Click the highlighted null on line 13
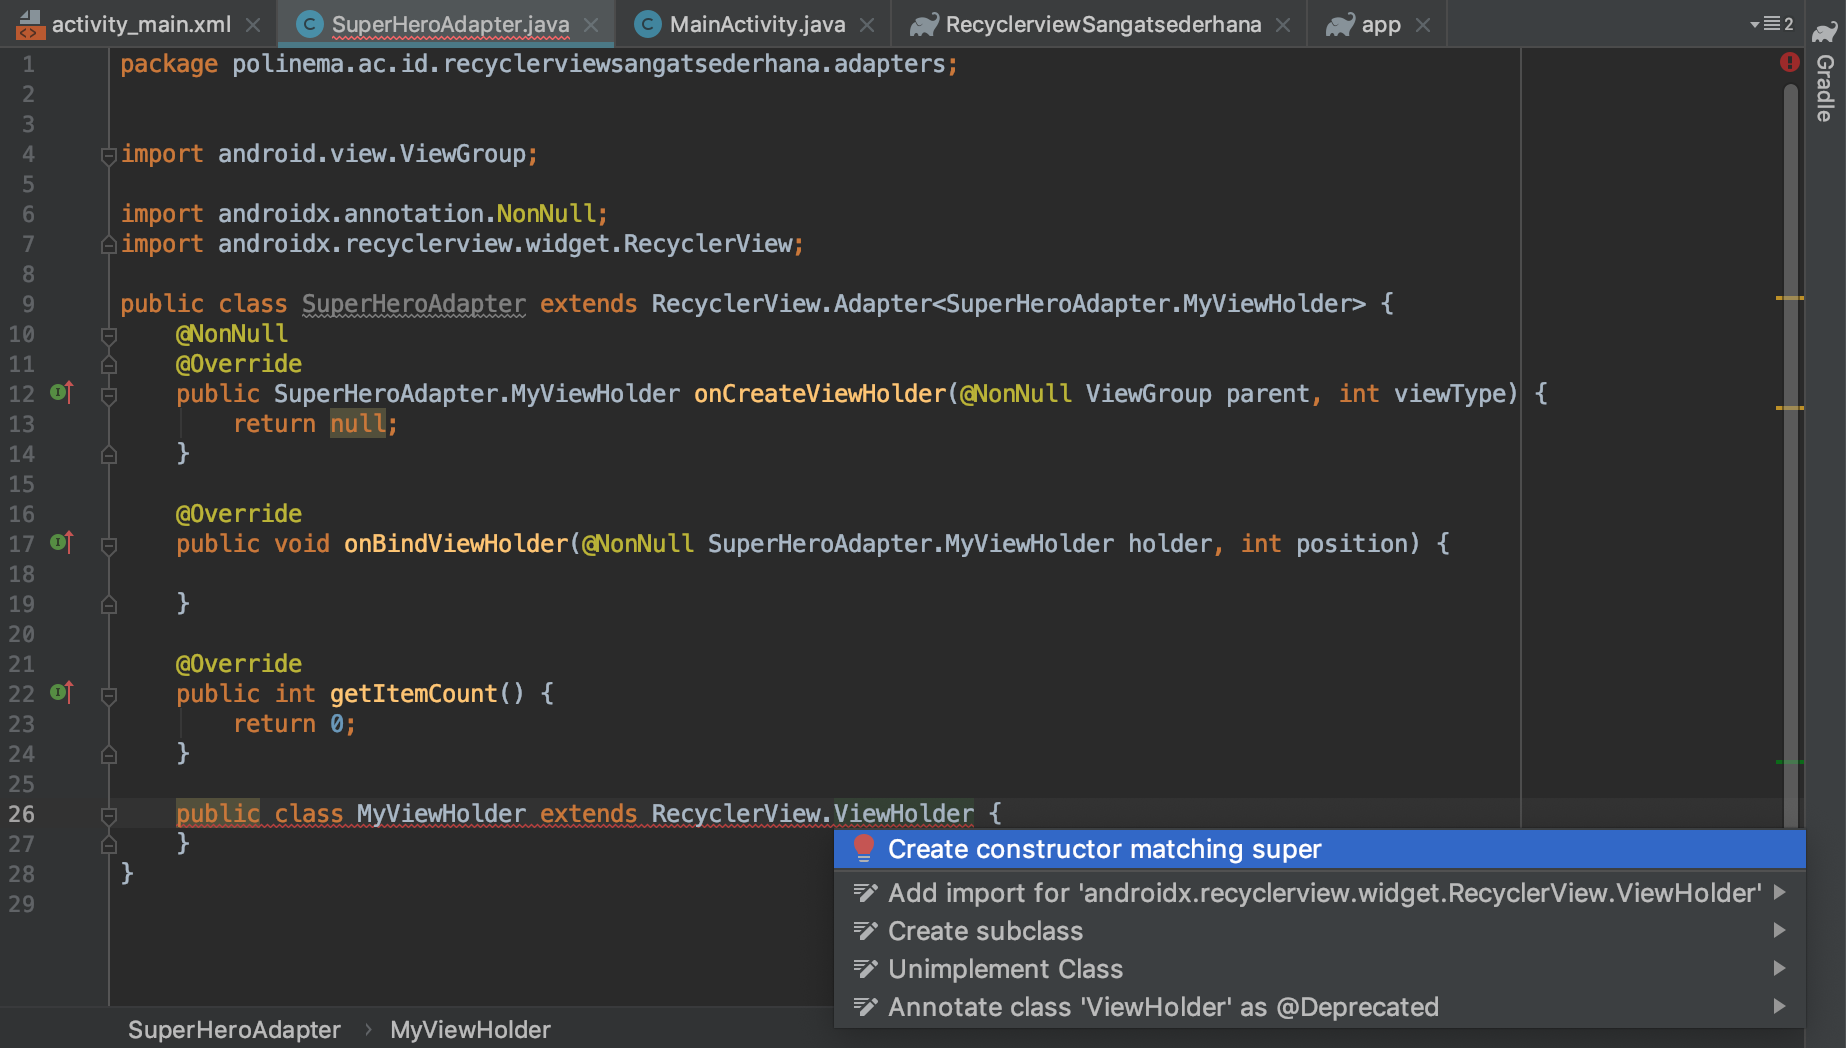The width and height of the screenshot is (1846, 1048). coord(357,424)
